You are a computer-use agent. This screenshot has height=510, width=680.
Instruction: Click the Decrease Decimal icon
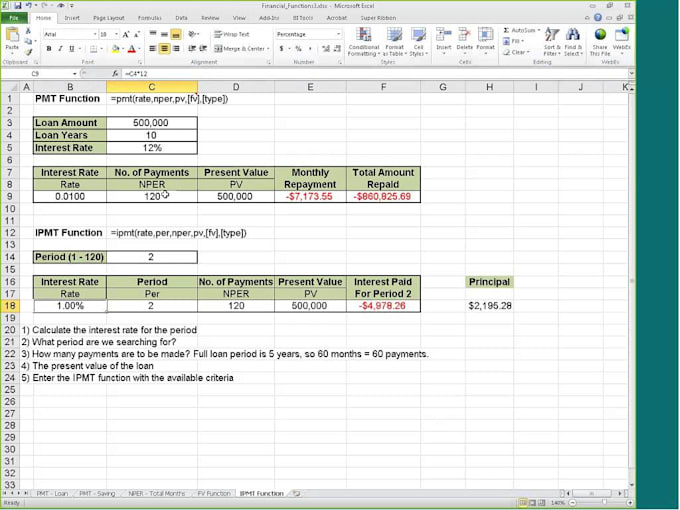pos(337,49)
